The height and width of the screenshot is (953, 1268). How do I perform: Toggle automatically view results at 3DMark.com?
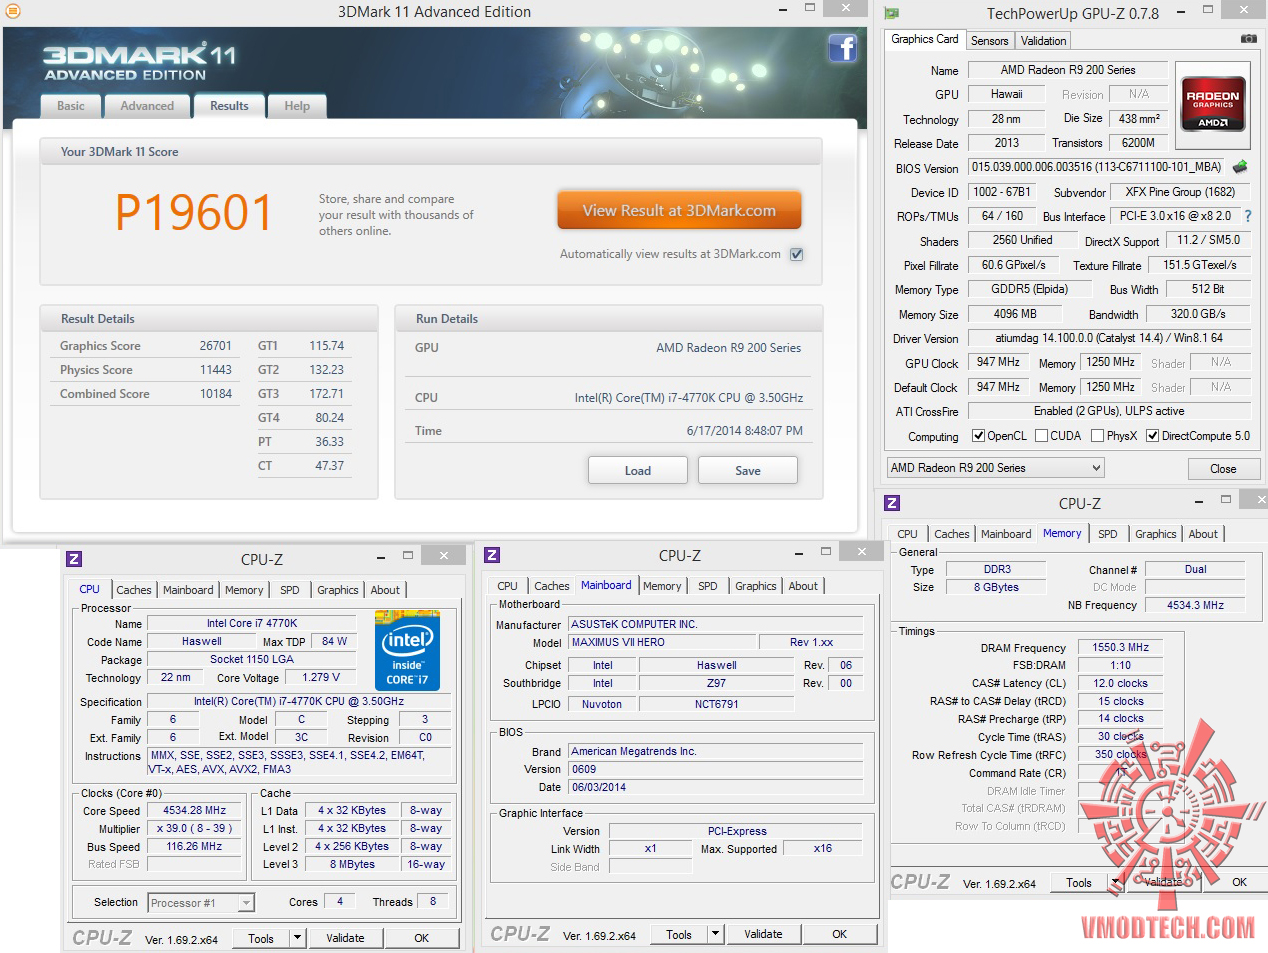(x=797, y=254)
